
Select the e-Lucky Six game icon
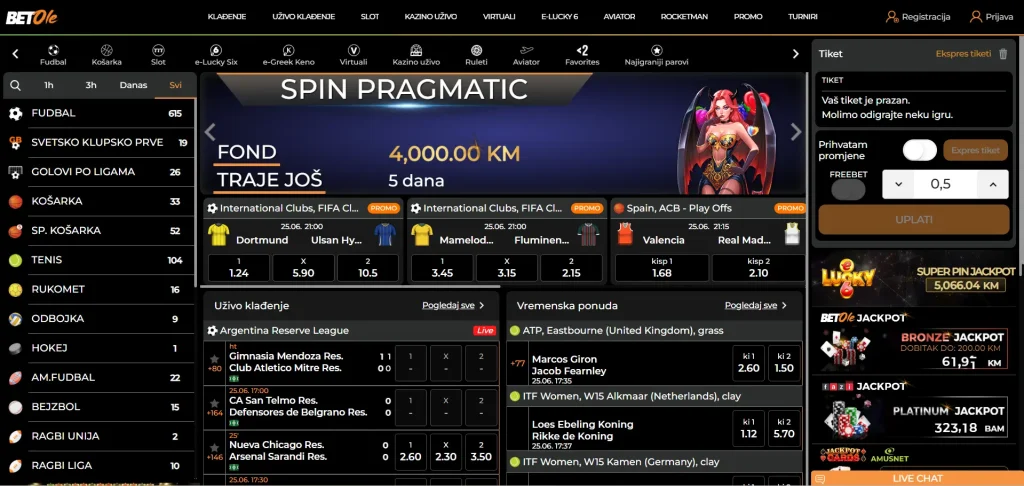pyautogui.click(x=216, y=50)
